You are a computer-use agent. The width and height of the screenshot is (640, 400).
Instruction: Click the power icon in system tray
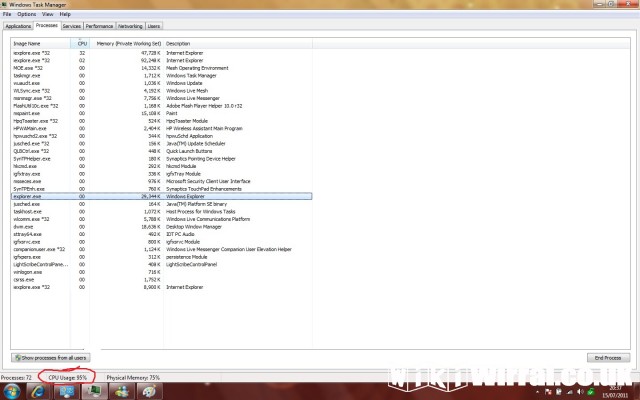(x=559, y=392)
